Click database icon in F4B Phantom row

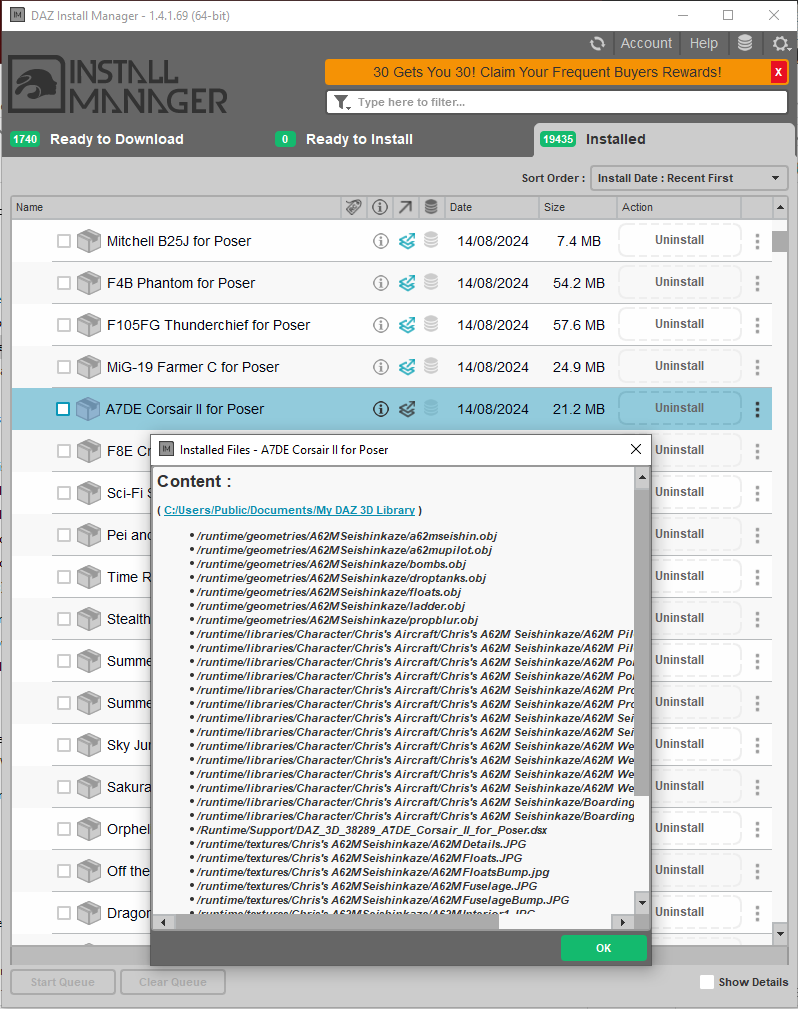pyautogui.click(x=431, y=282)
